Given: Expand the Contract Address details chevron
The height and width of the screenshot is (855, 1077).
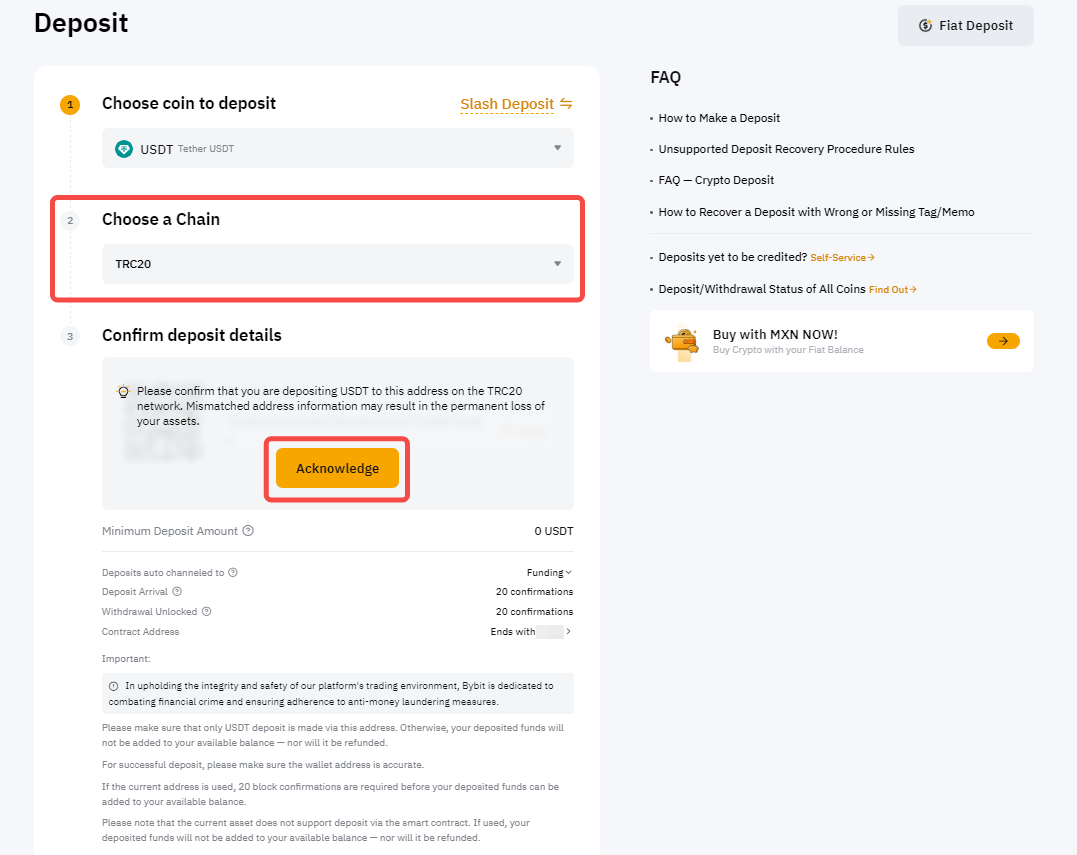Looking at the screenshot, I should coord(569,632).
